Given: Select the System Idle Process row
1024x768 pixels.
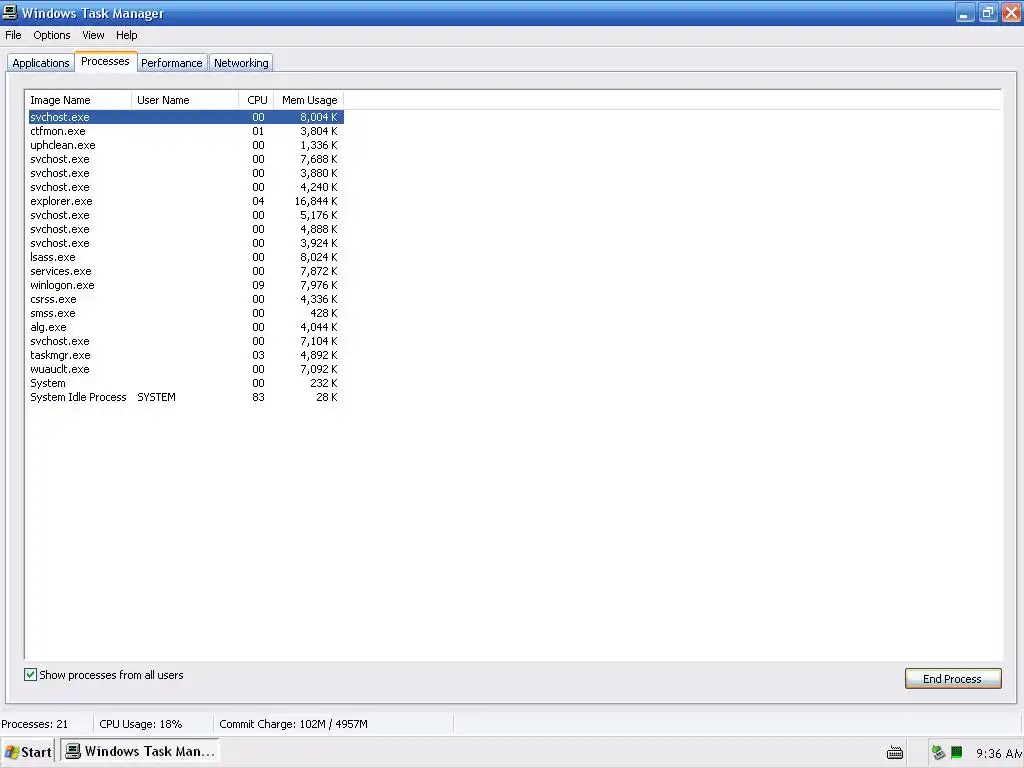Looking at the screenshot, I should pos(185,397).
